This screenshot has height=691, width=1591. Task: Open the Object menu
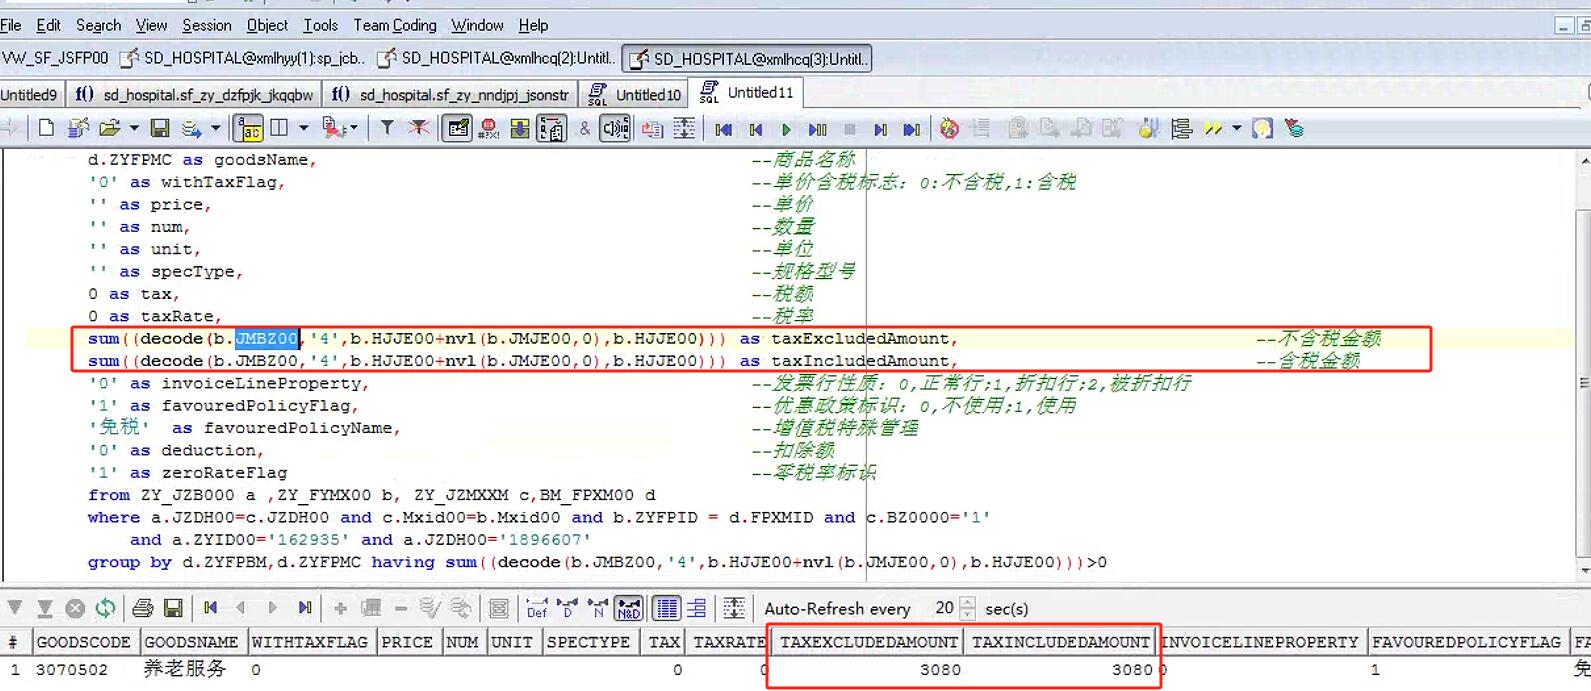[267, 25]
